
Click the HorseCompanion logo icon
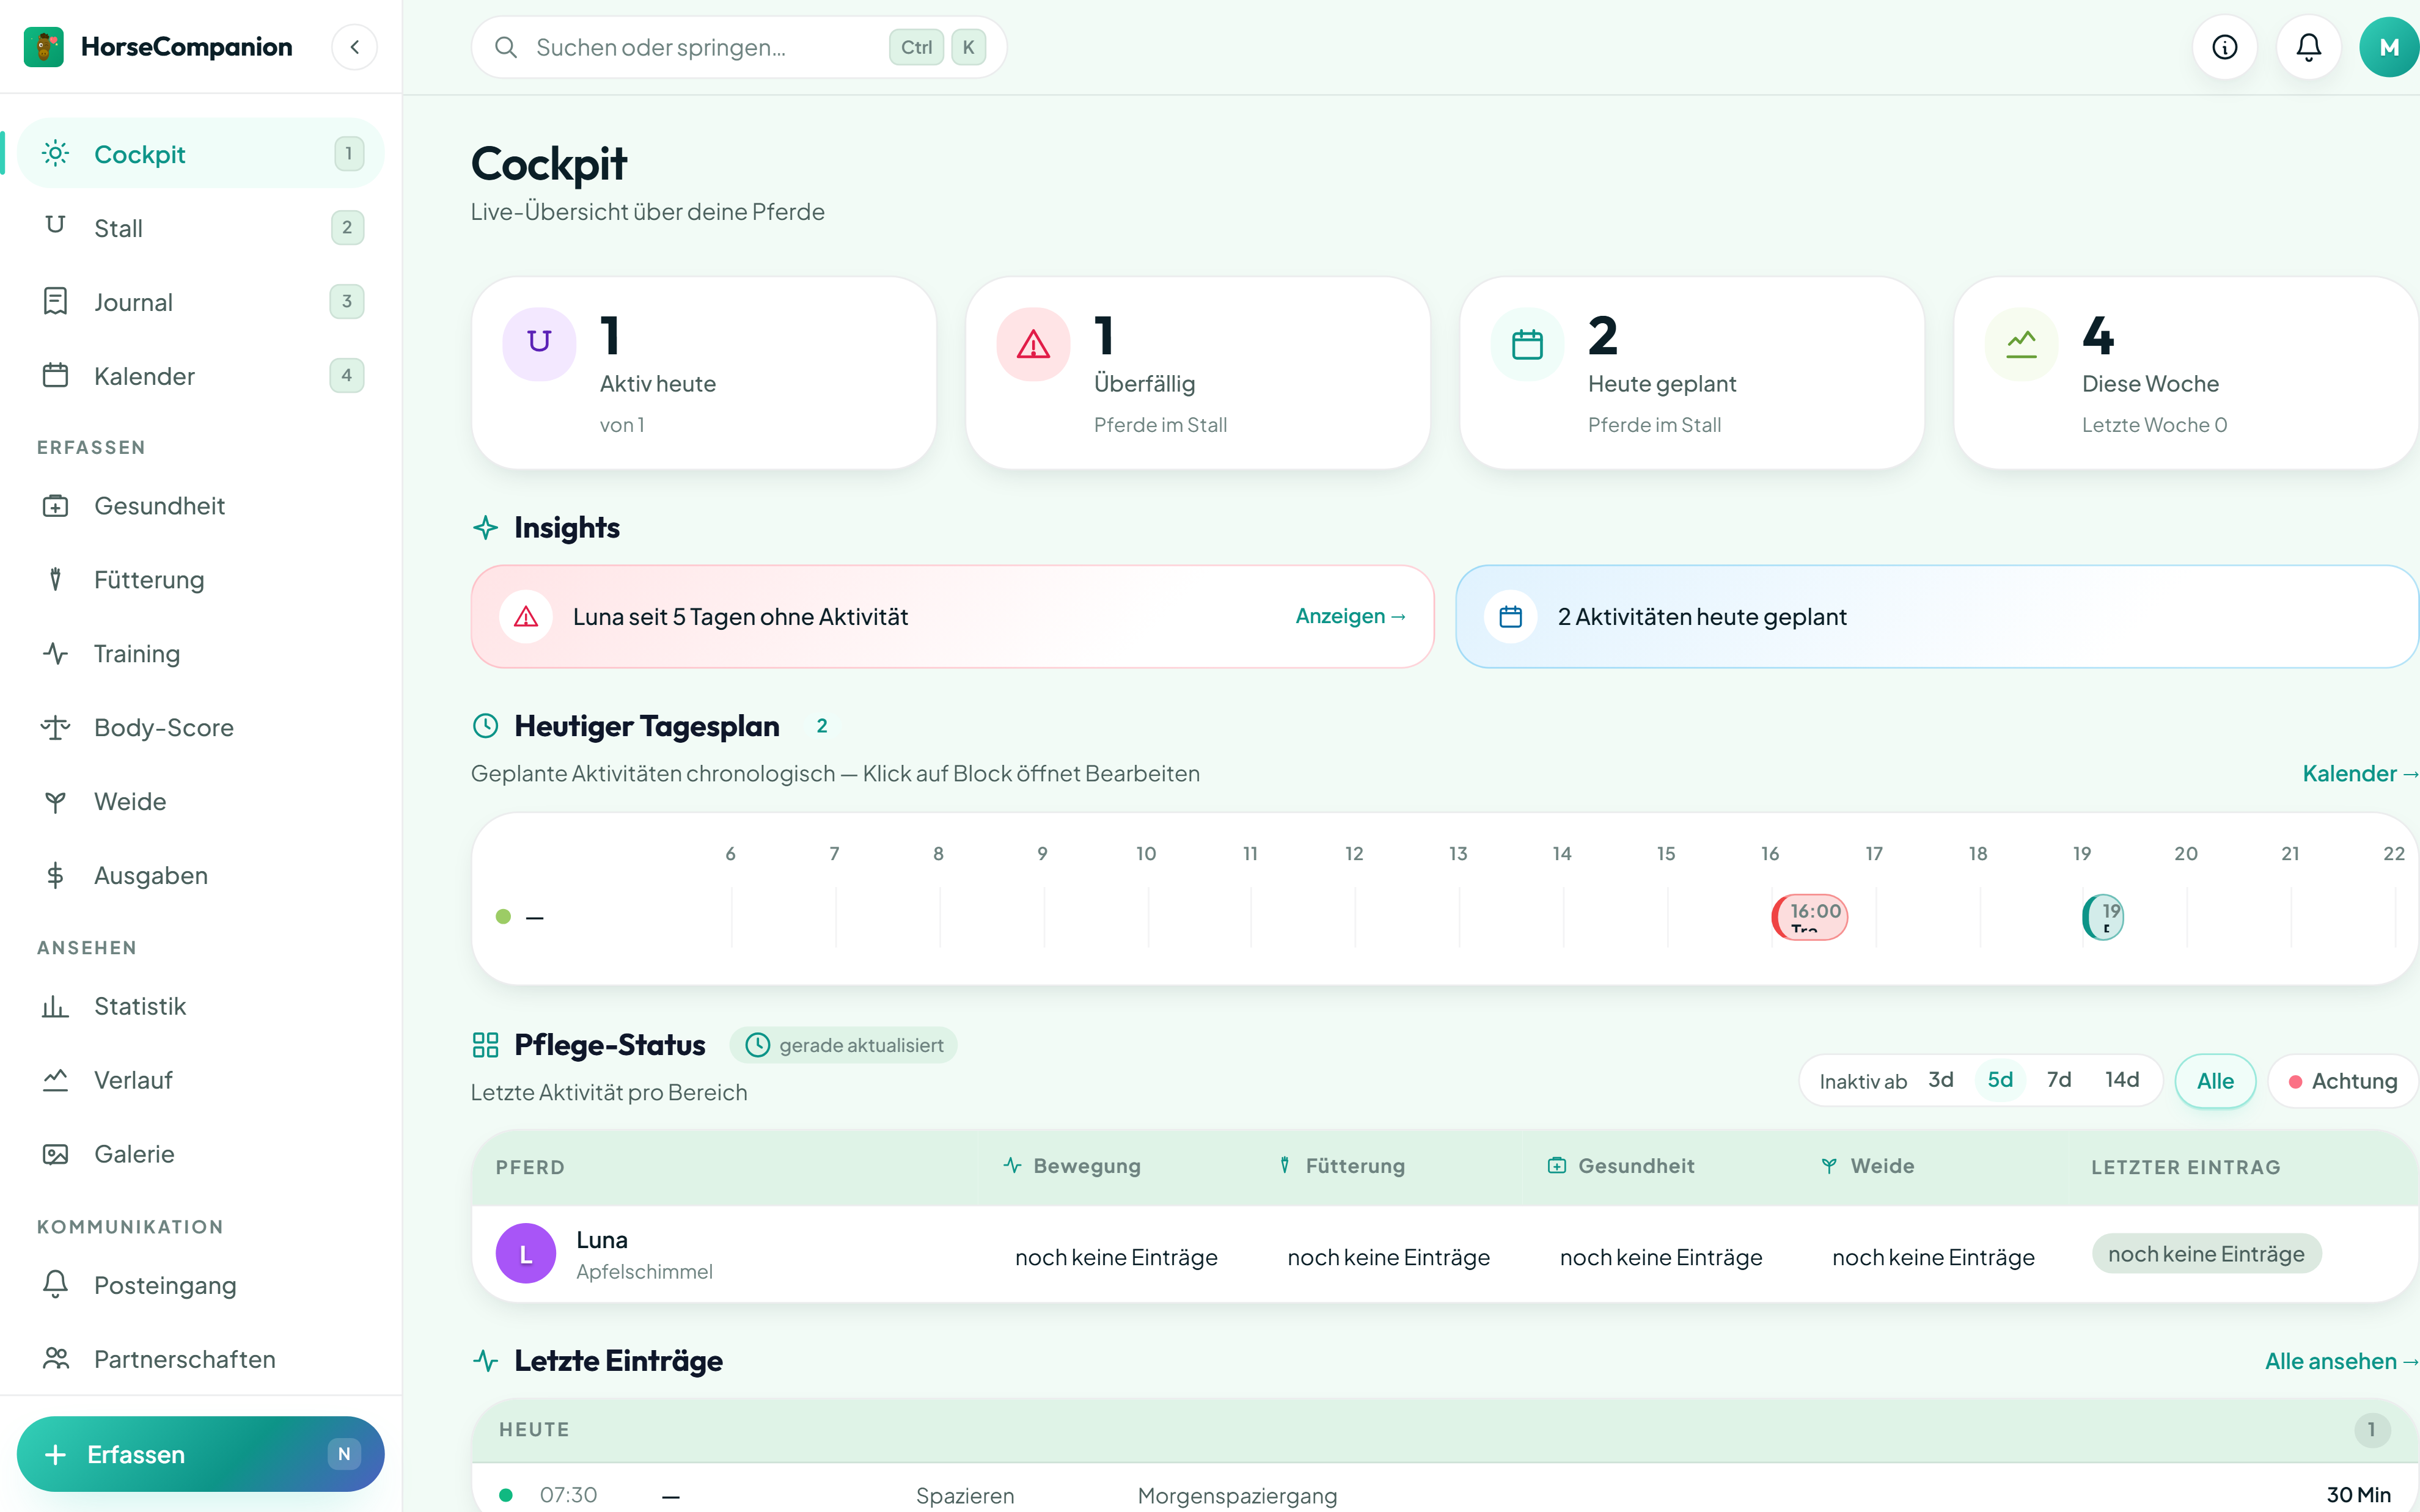(x=44, y=47)
